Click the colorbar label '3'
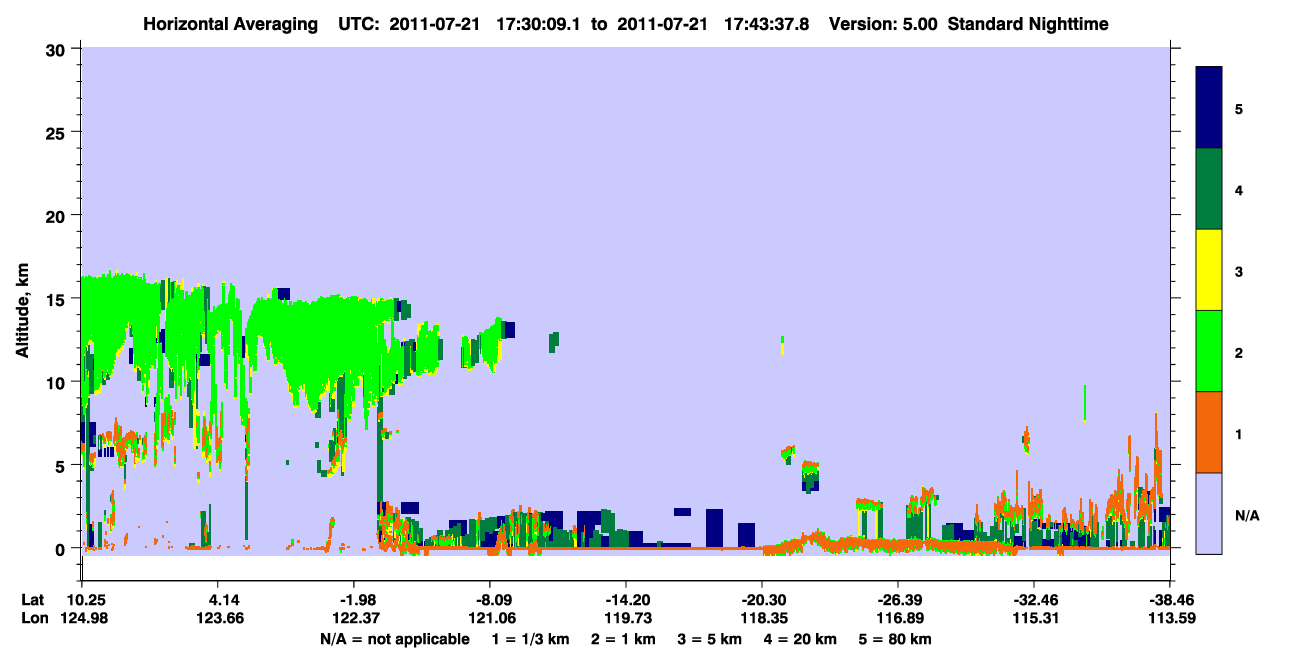The width and height of the screenshot is (1300, 667). (x=1239, y=271)
